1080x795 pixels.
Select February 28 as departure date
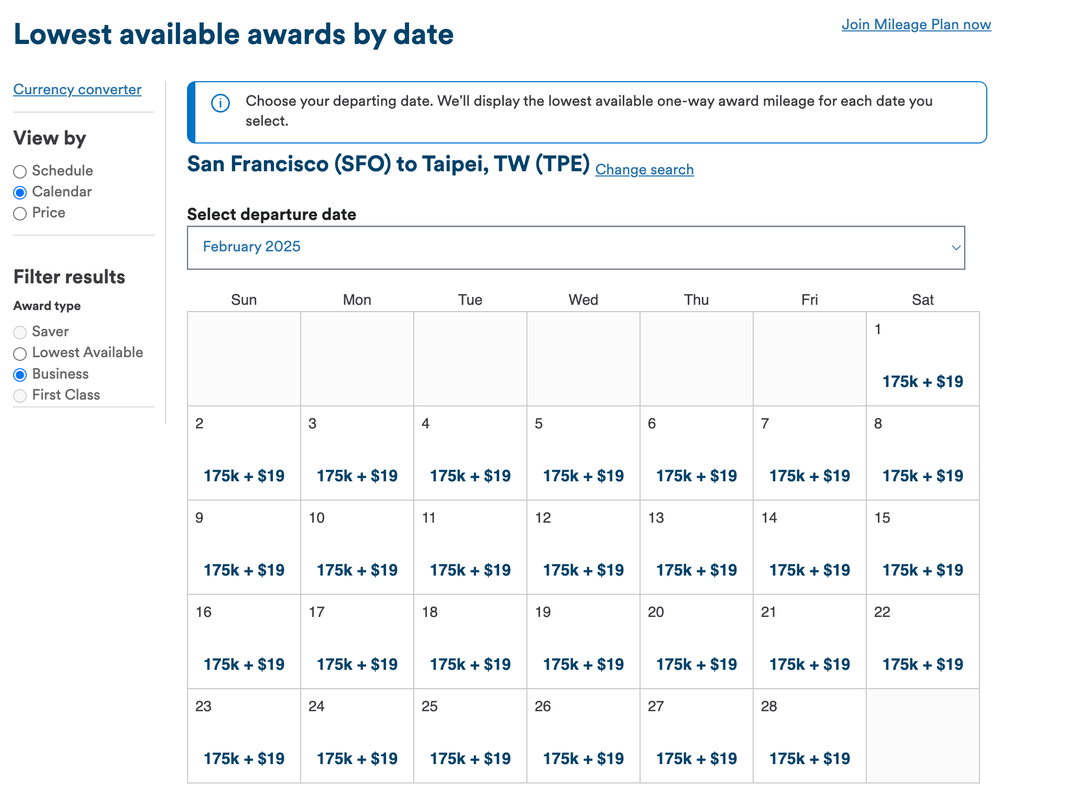pos(809,758)
